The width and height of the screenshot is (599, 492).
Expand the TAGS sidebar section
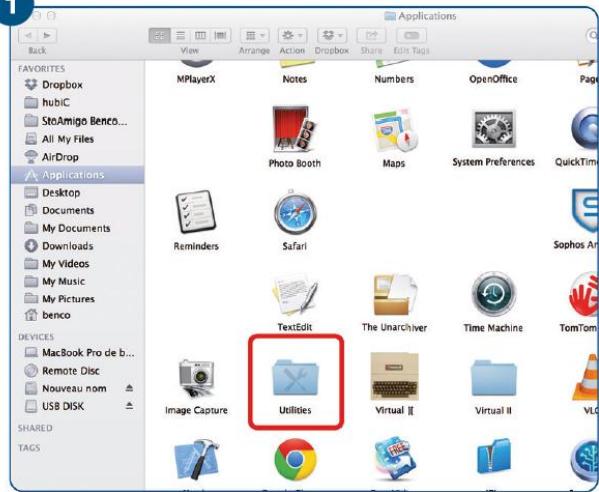pos(29,447)
